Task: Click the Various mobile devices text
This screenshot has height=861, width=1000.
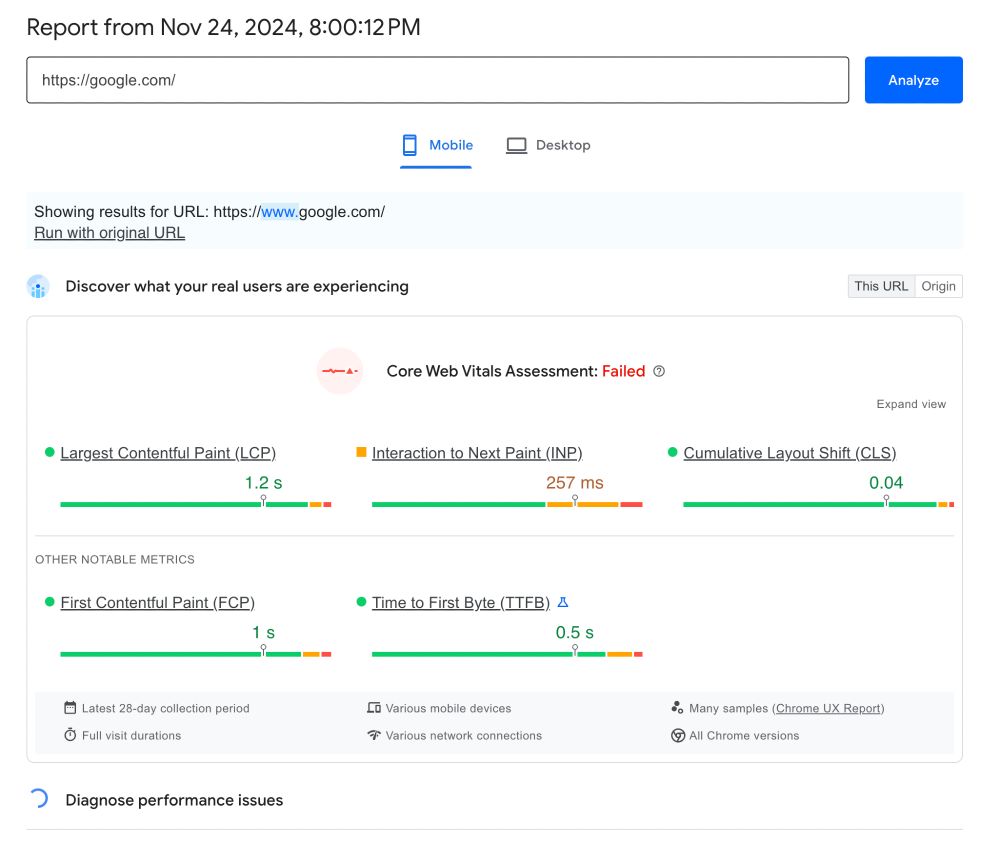Action: 448,708
